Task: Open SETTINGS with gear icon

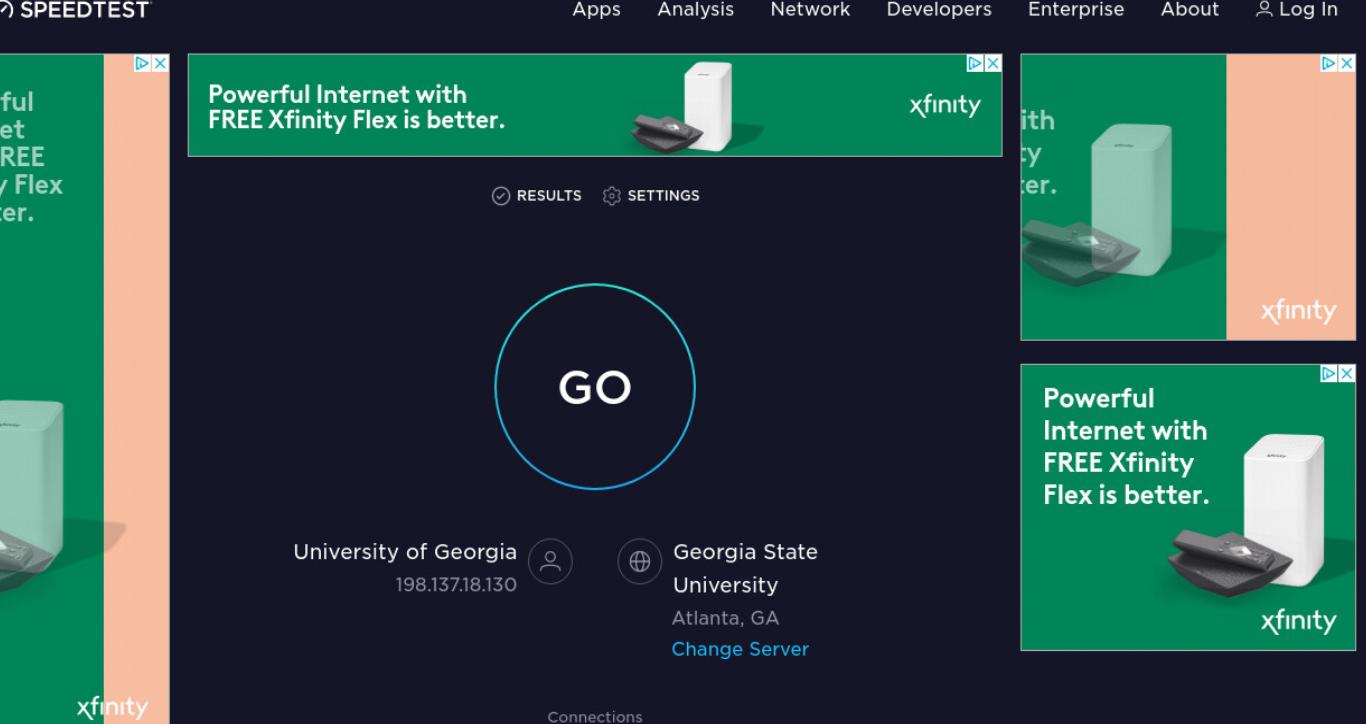Action: [651, 196]
